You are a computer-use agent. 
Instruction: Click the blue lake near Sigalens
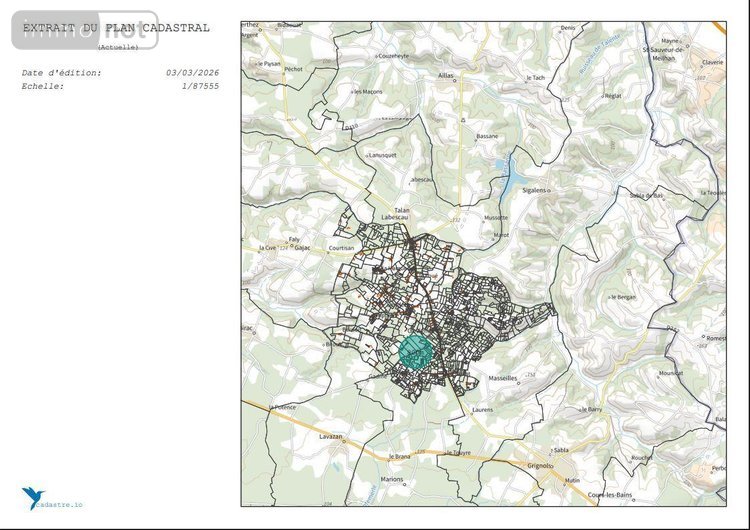(508, 178)
